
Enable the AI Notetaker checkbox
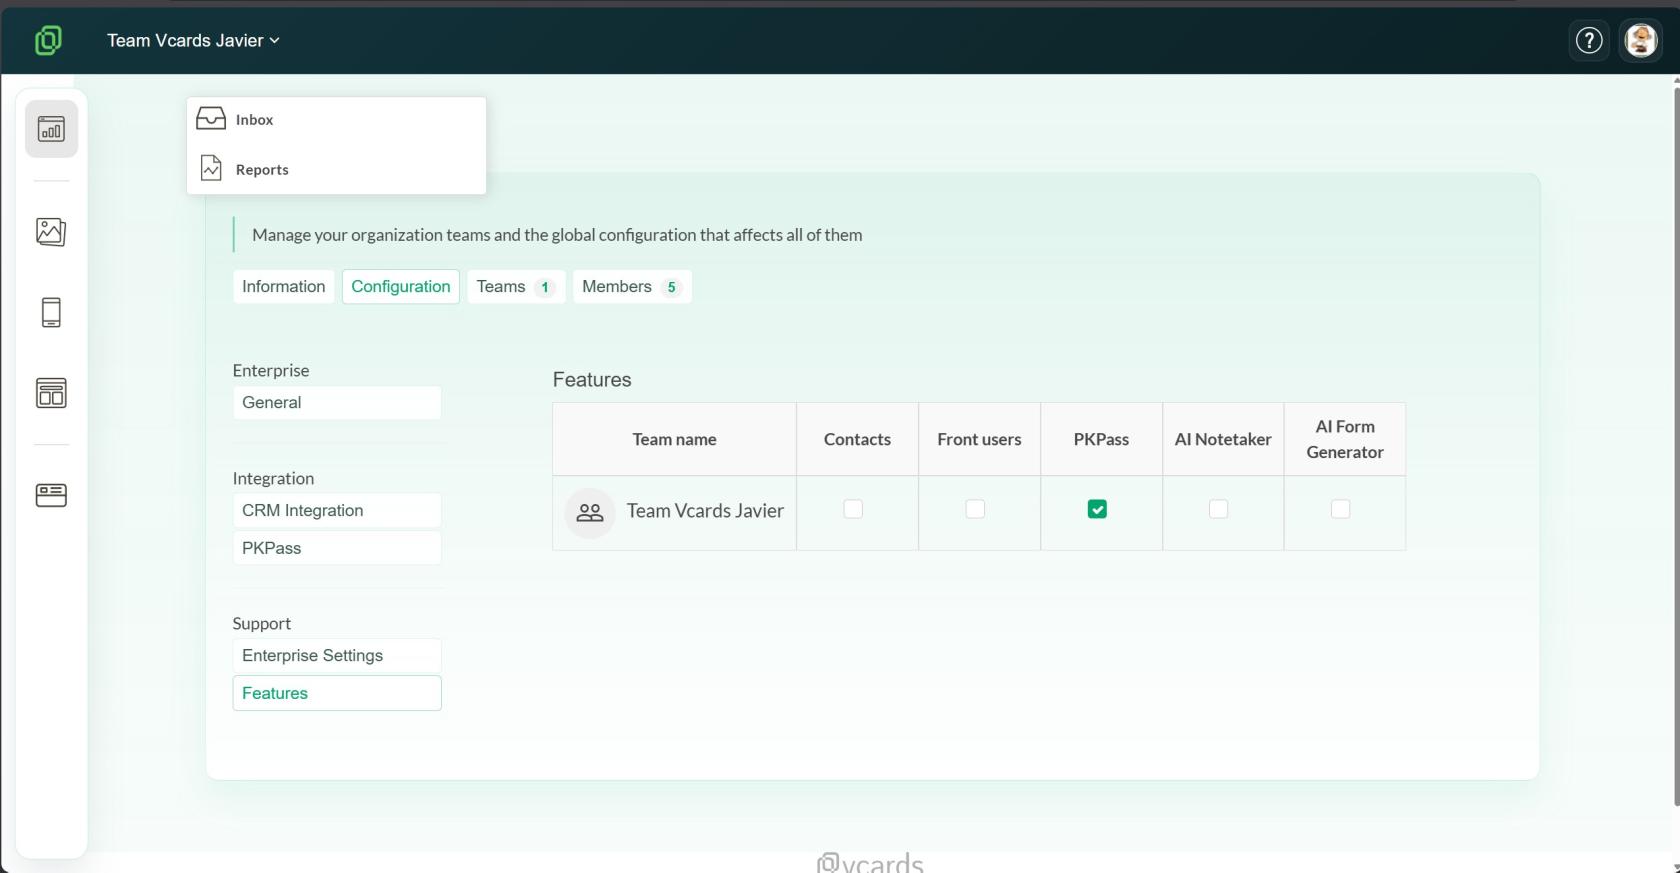[1218, 509]
